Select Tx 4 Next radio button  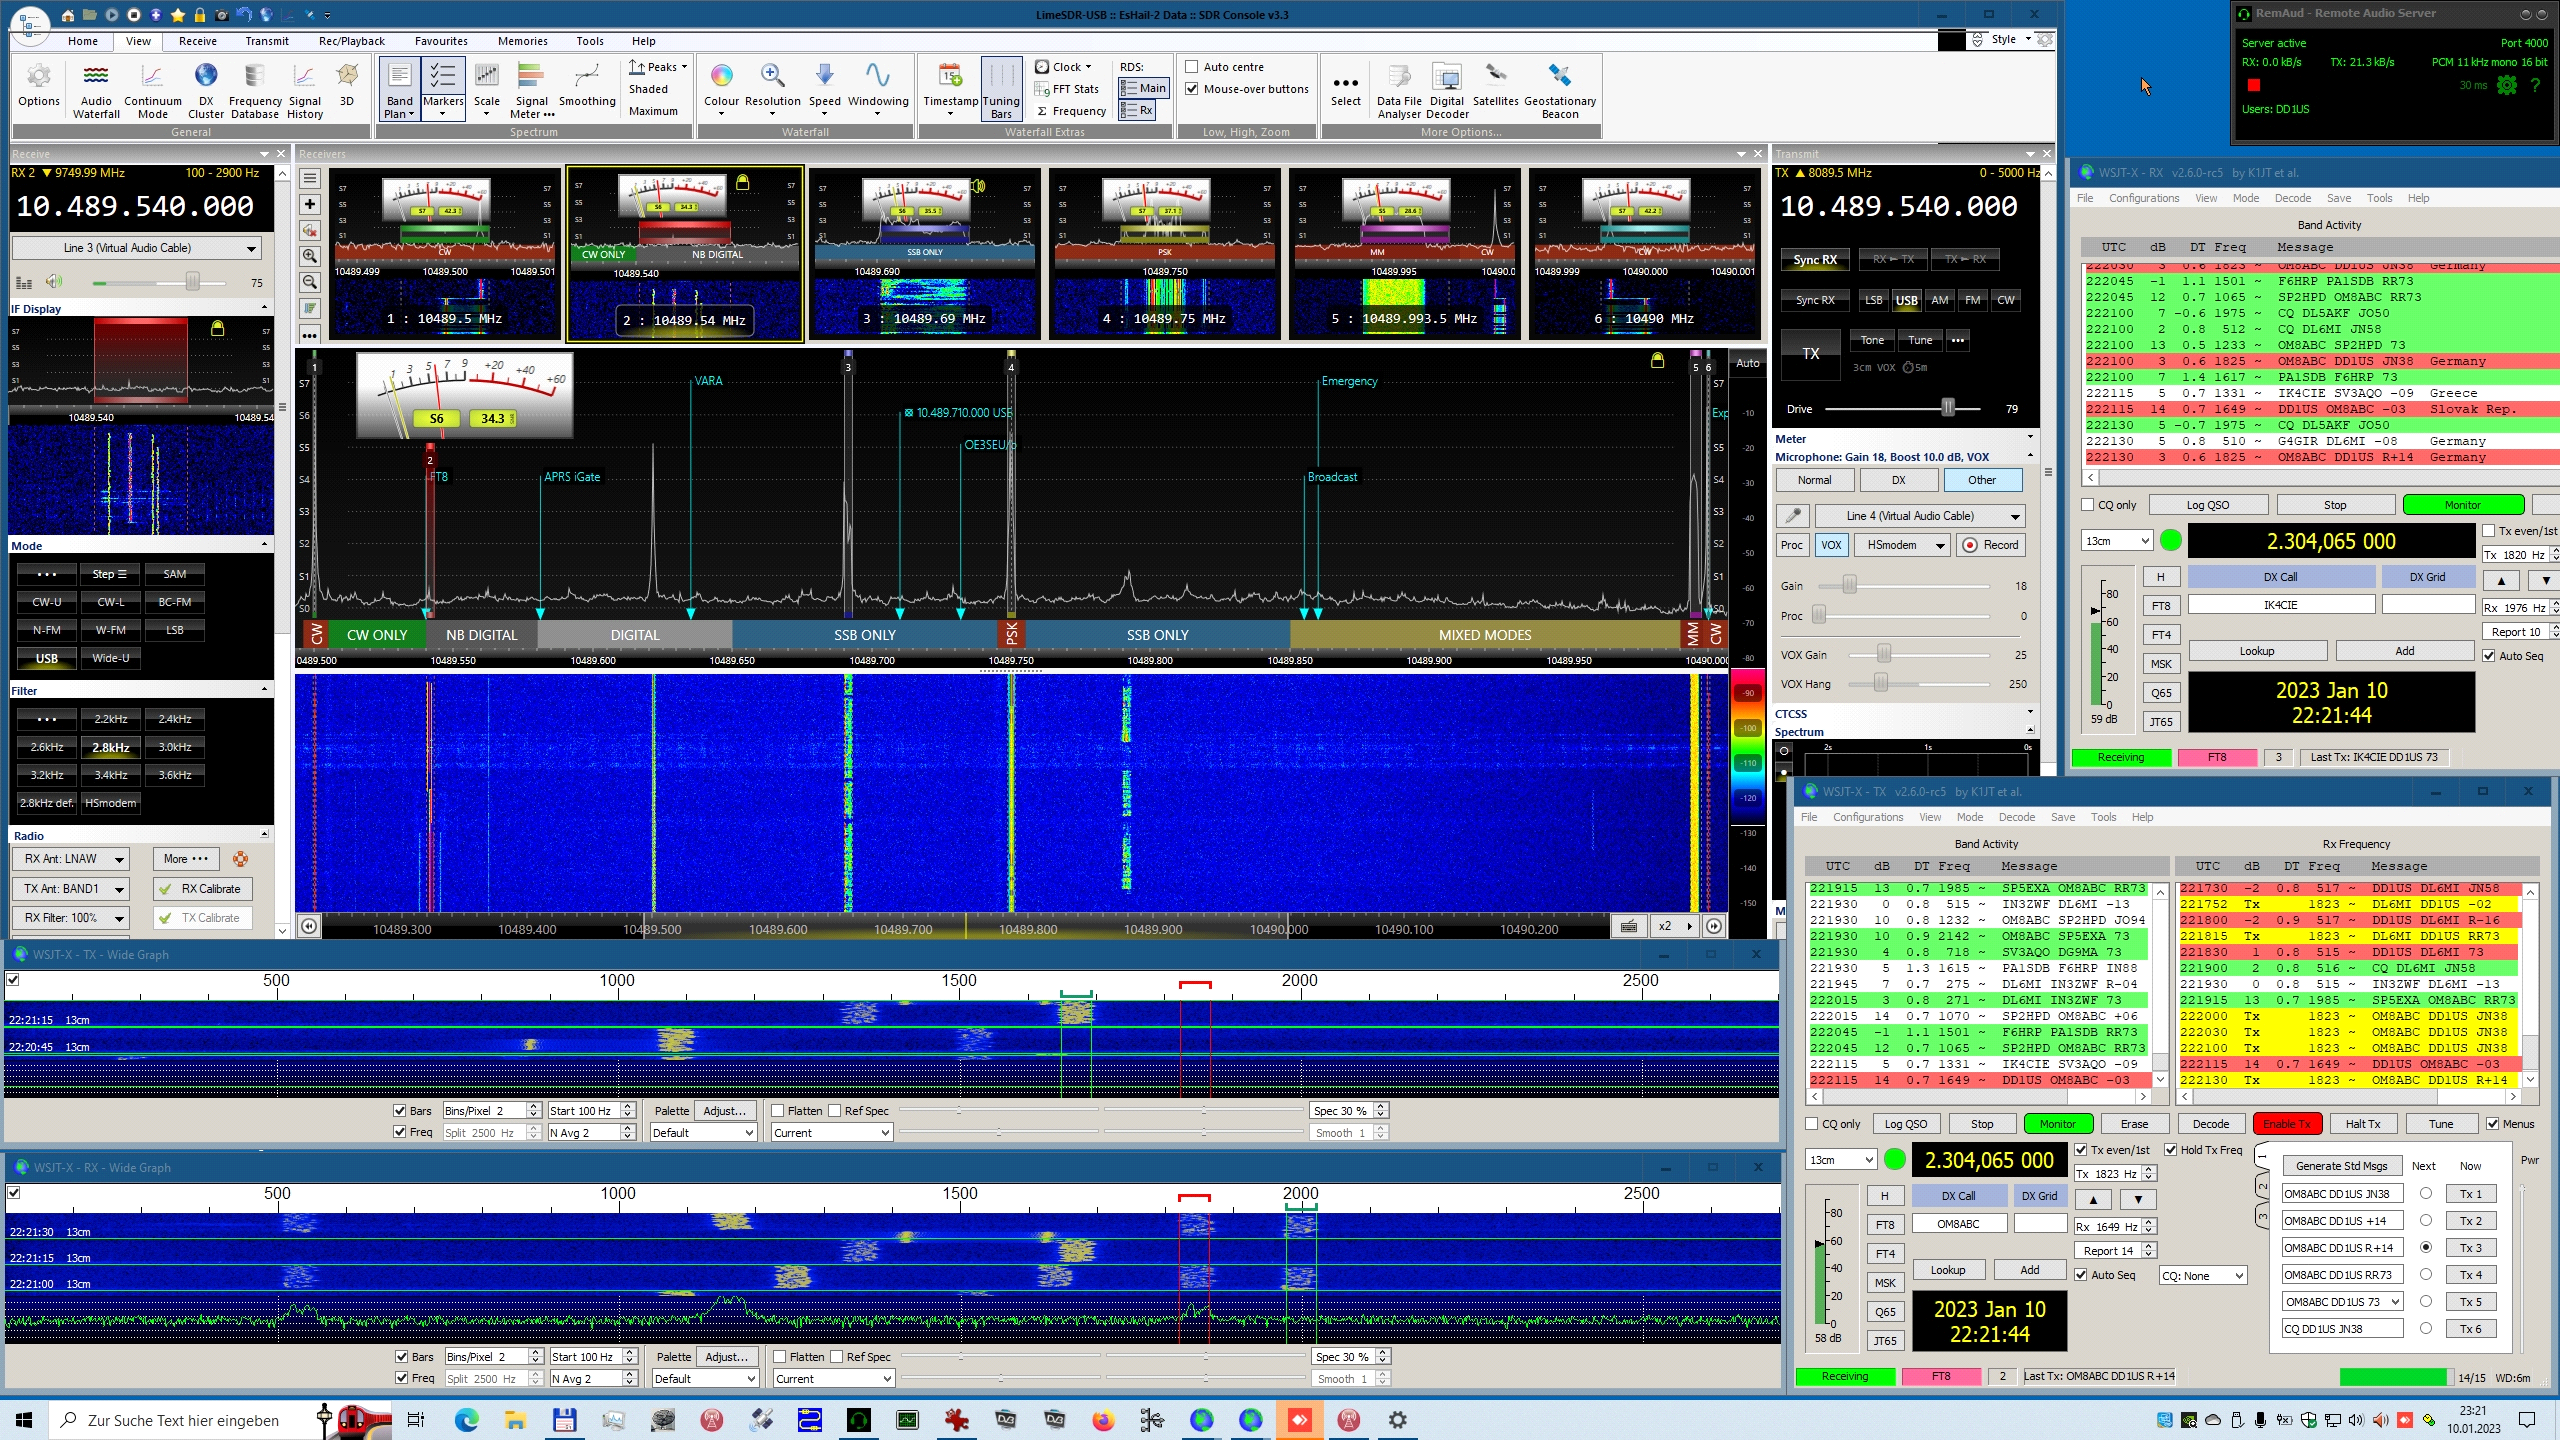pyautogui.click(x=2426, y=1274)
